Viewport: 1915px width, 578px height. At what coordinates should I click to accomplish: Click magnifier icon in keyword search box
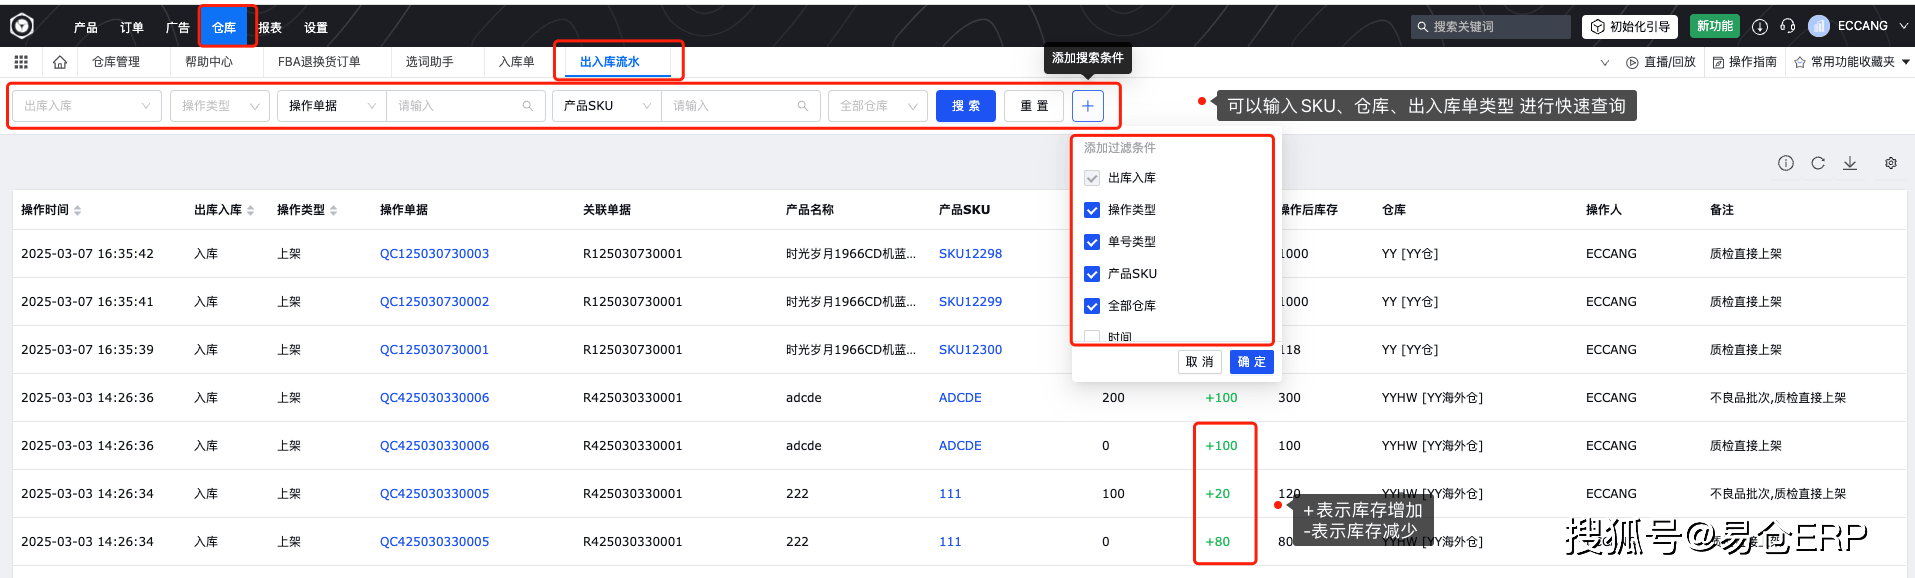point(1422,27)
